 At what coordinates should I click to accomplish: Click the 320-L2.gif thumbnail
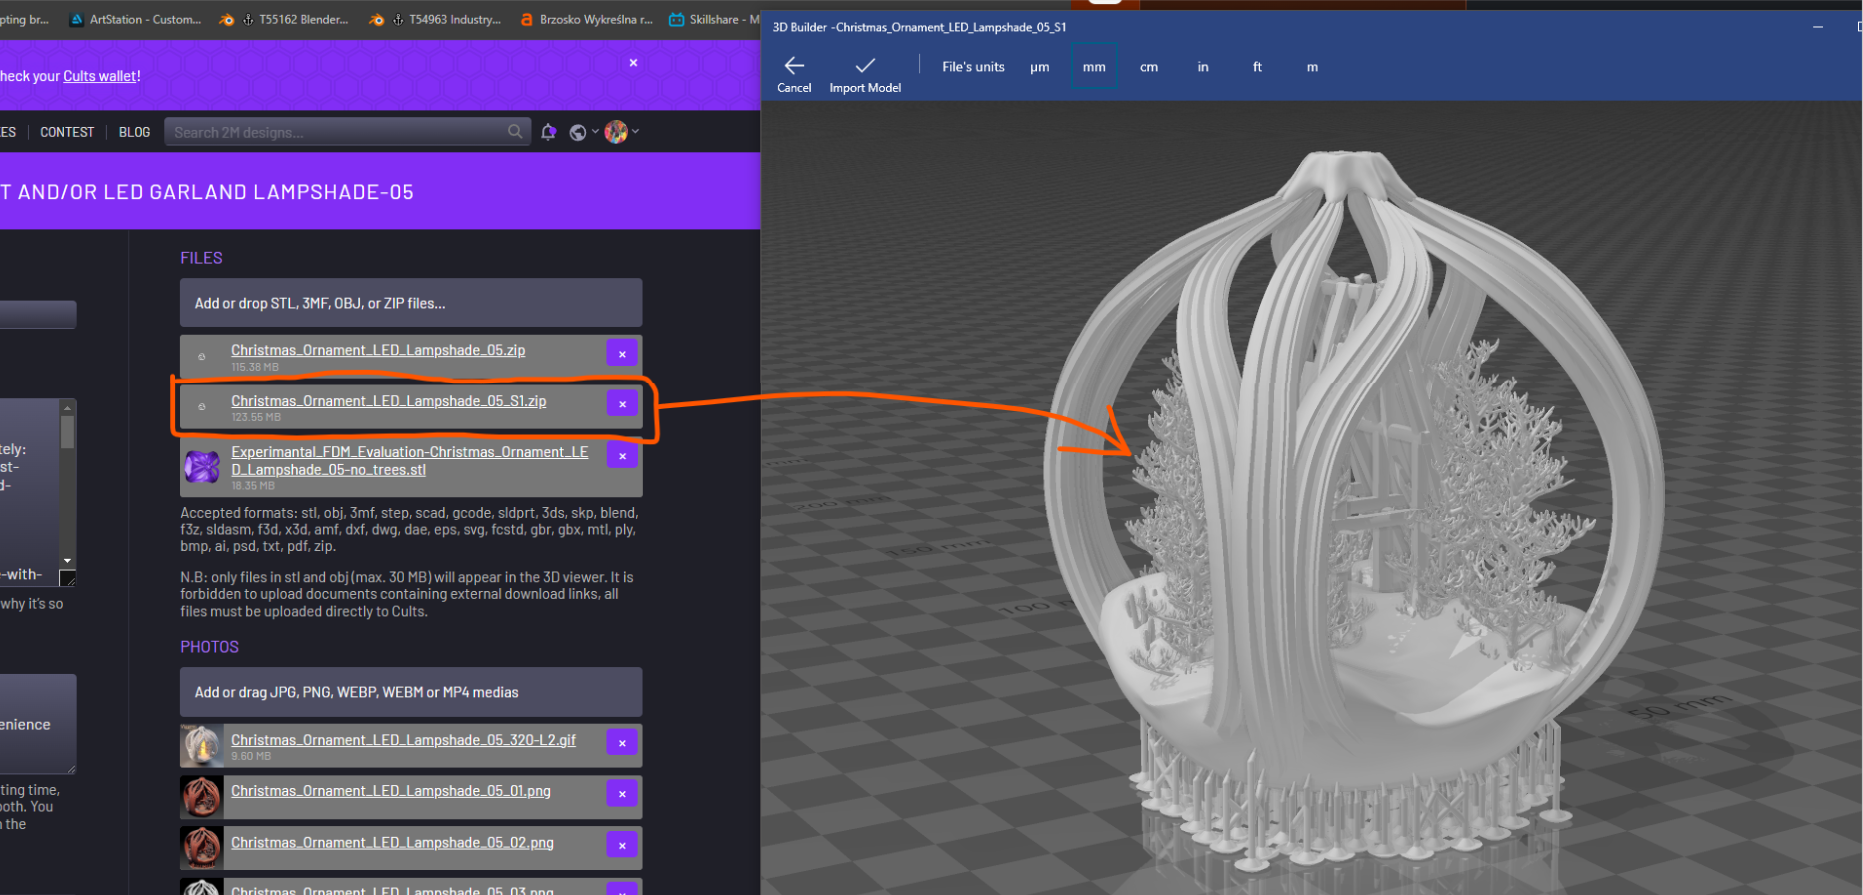tap(202, 746)
